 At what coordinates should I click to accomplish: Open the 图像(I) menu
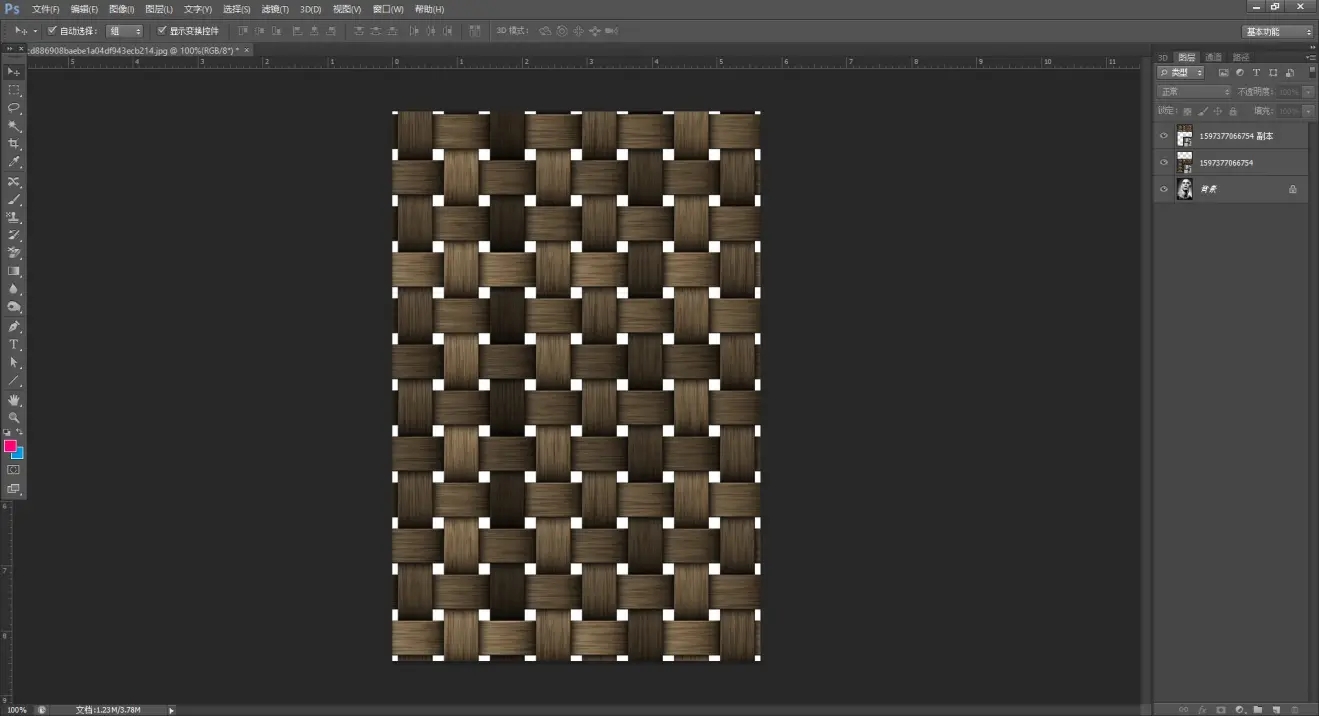pos(122,9)
